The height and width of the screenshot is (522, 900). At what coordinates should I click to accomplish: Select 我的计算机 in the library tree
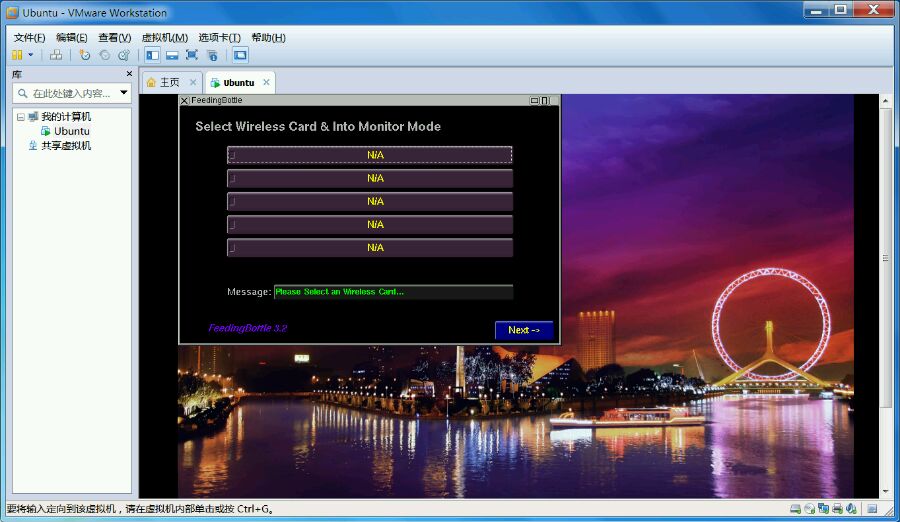(66, 117)
